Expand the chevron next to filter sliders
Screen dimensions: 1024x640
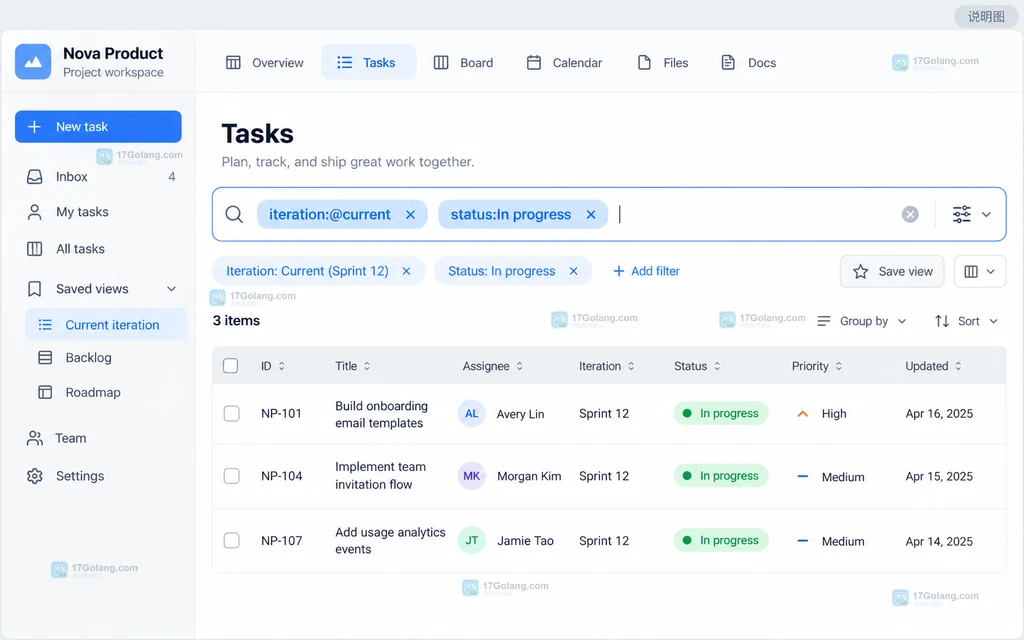986,214
